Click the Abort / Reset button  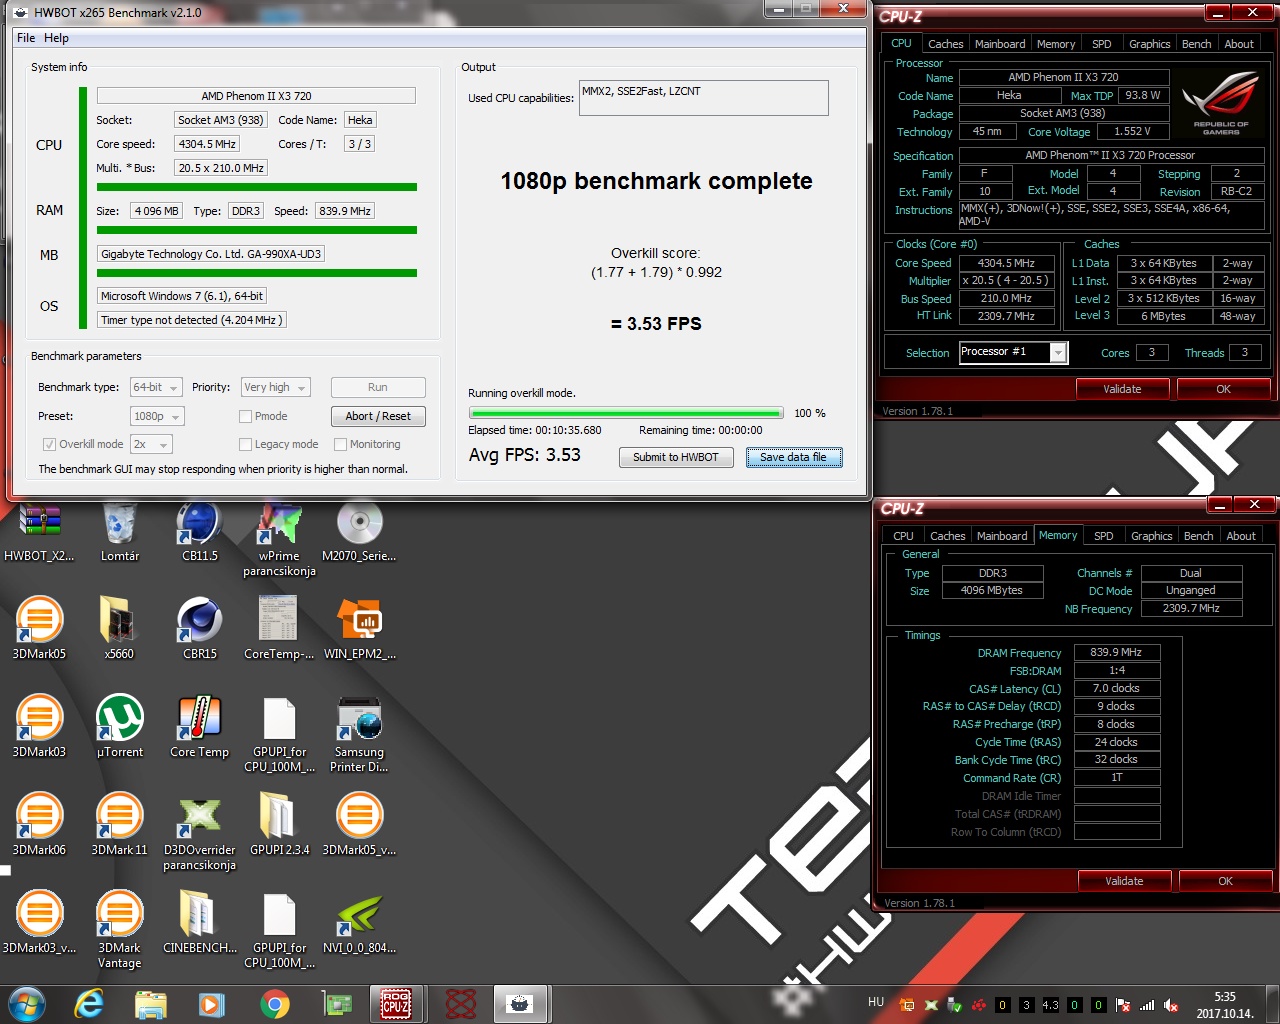pyautogui.click(x=378, y=416)
